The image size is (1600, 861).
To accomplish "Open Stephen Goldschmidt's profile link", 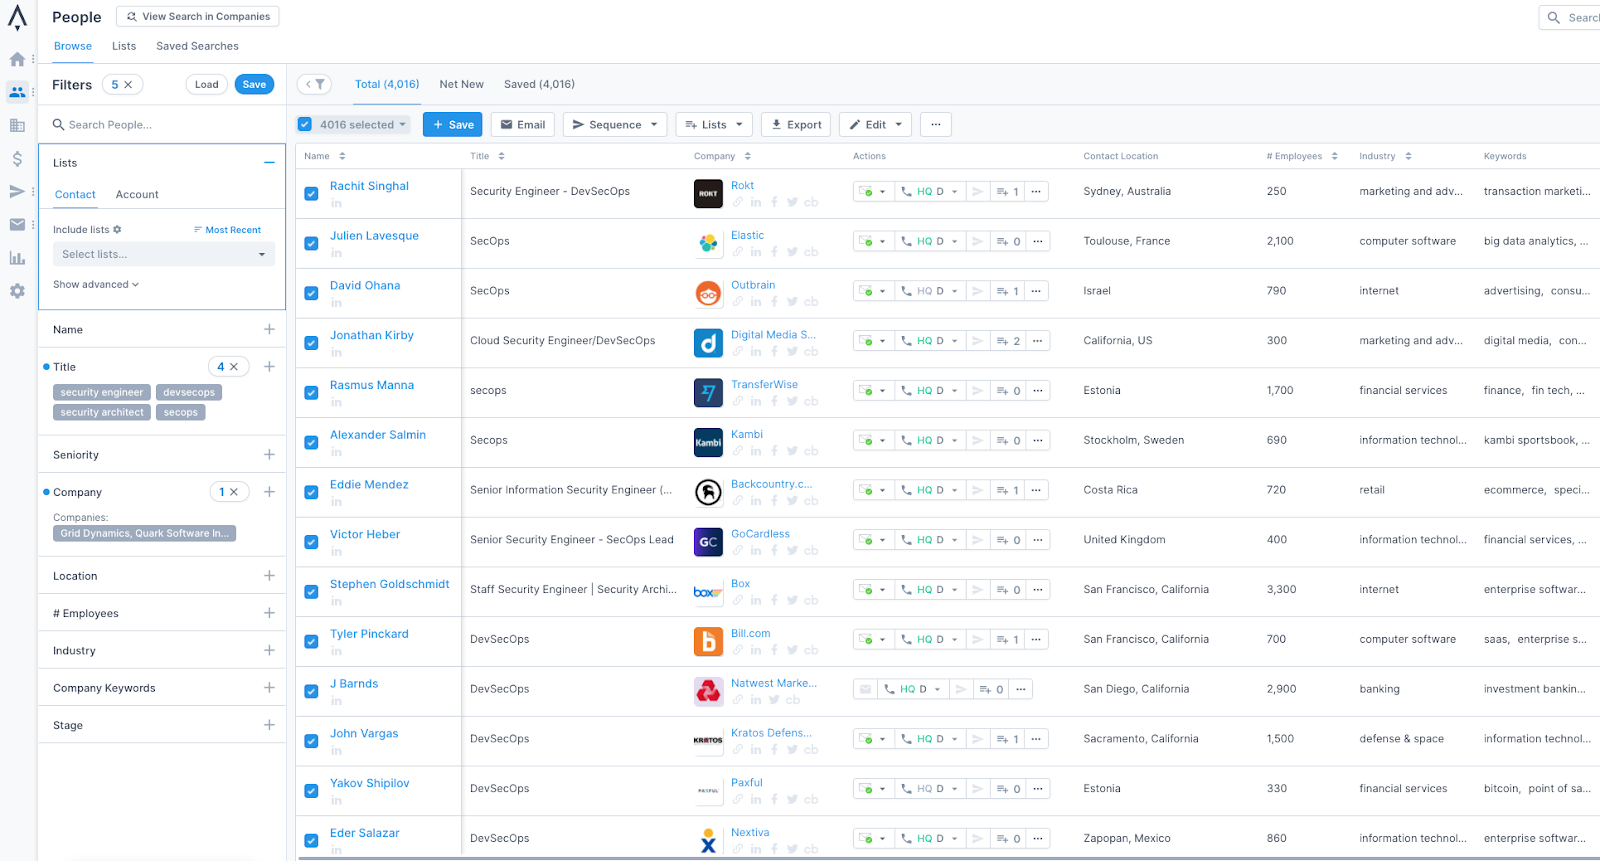I will pos(390,585).
